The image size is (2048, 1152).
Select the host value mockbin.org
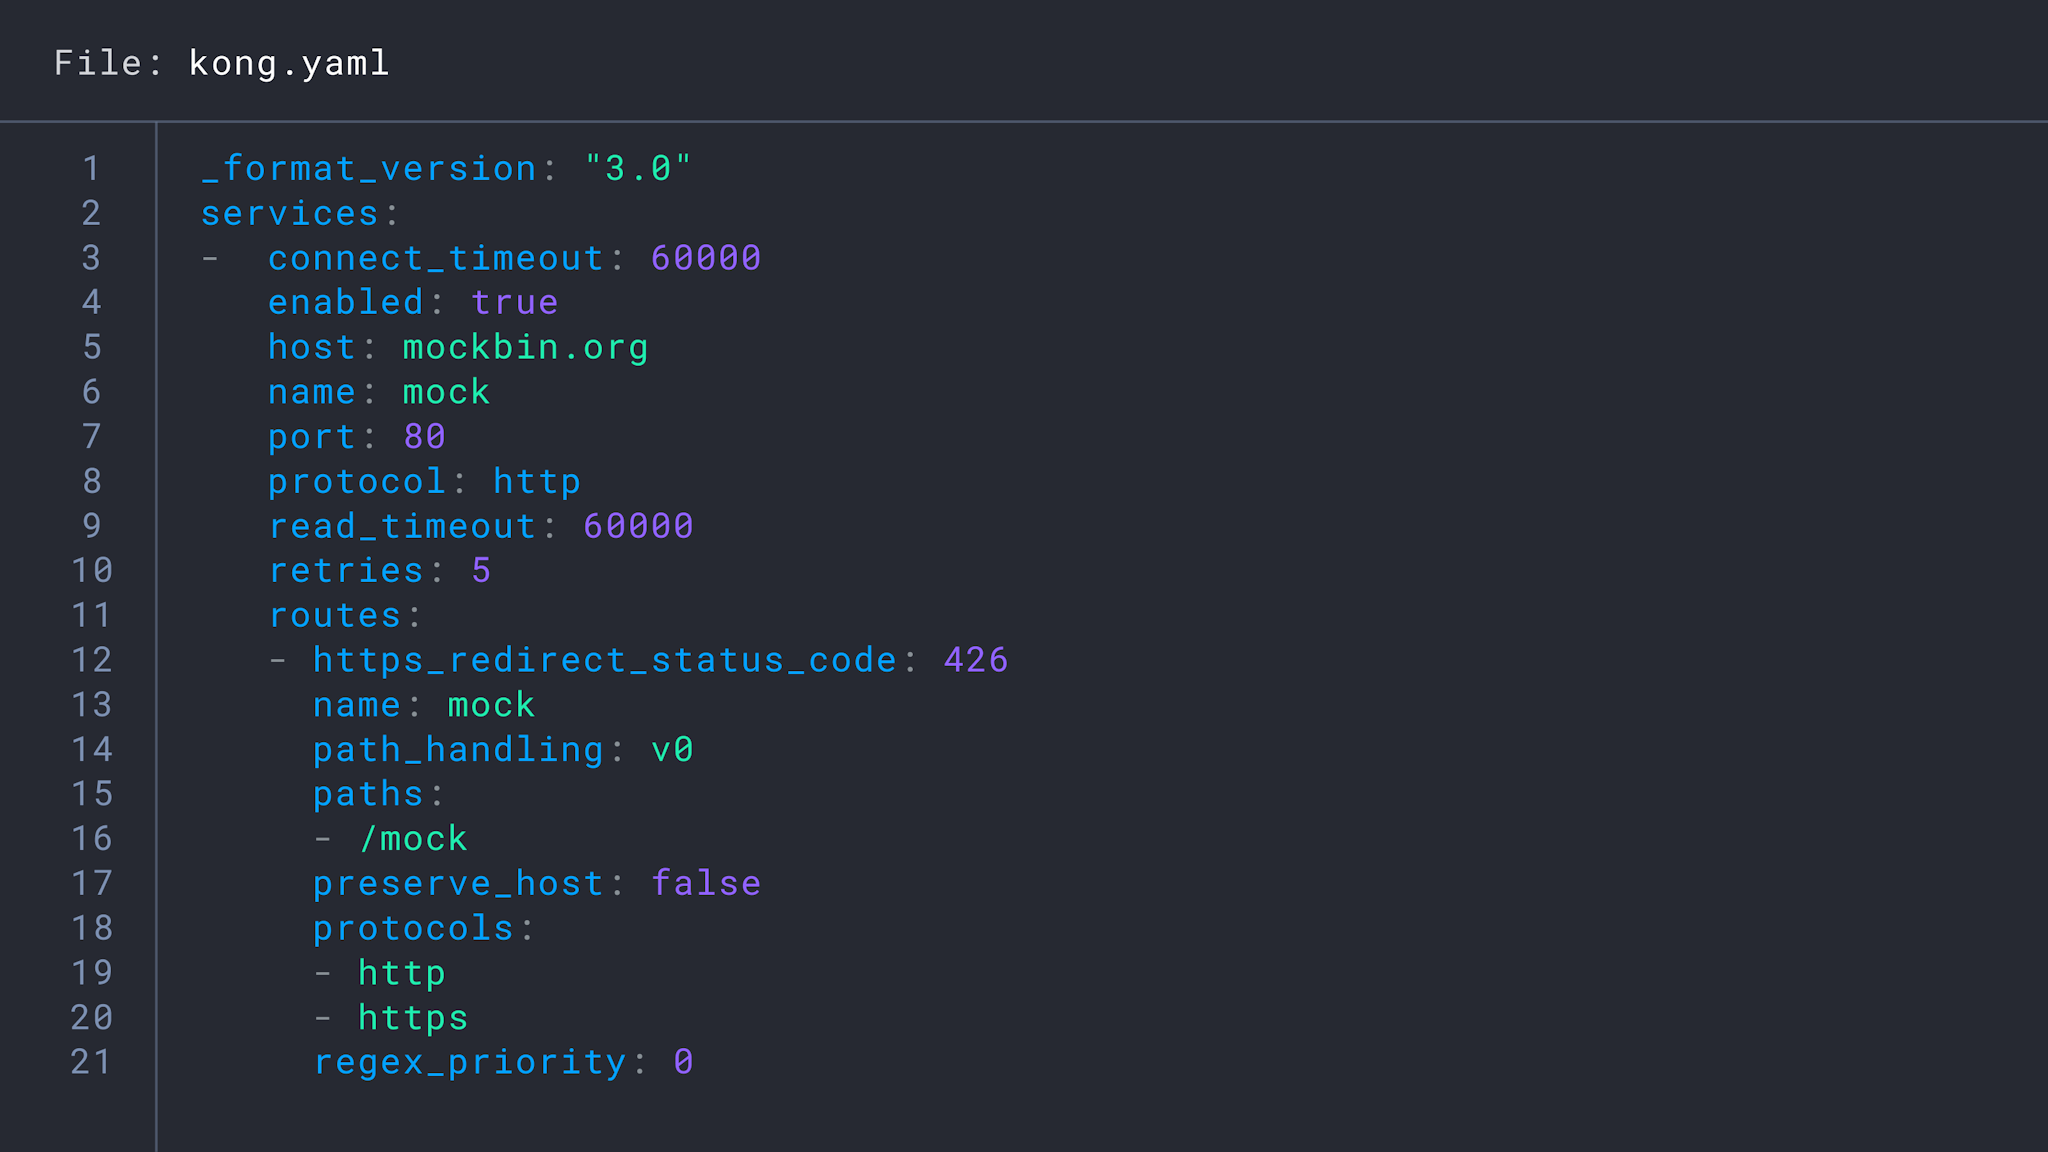pyautogui.click(x=524, y=346)
